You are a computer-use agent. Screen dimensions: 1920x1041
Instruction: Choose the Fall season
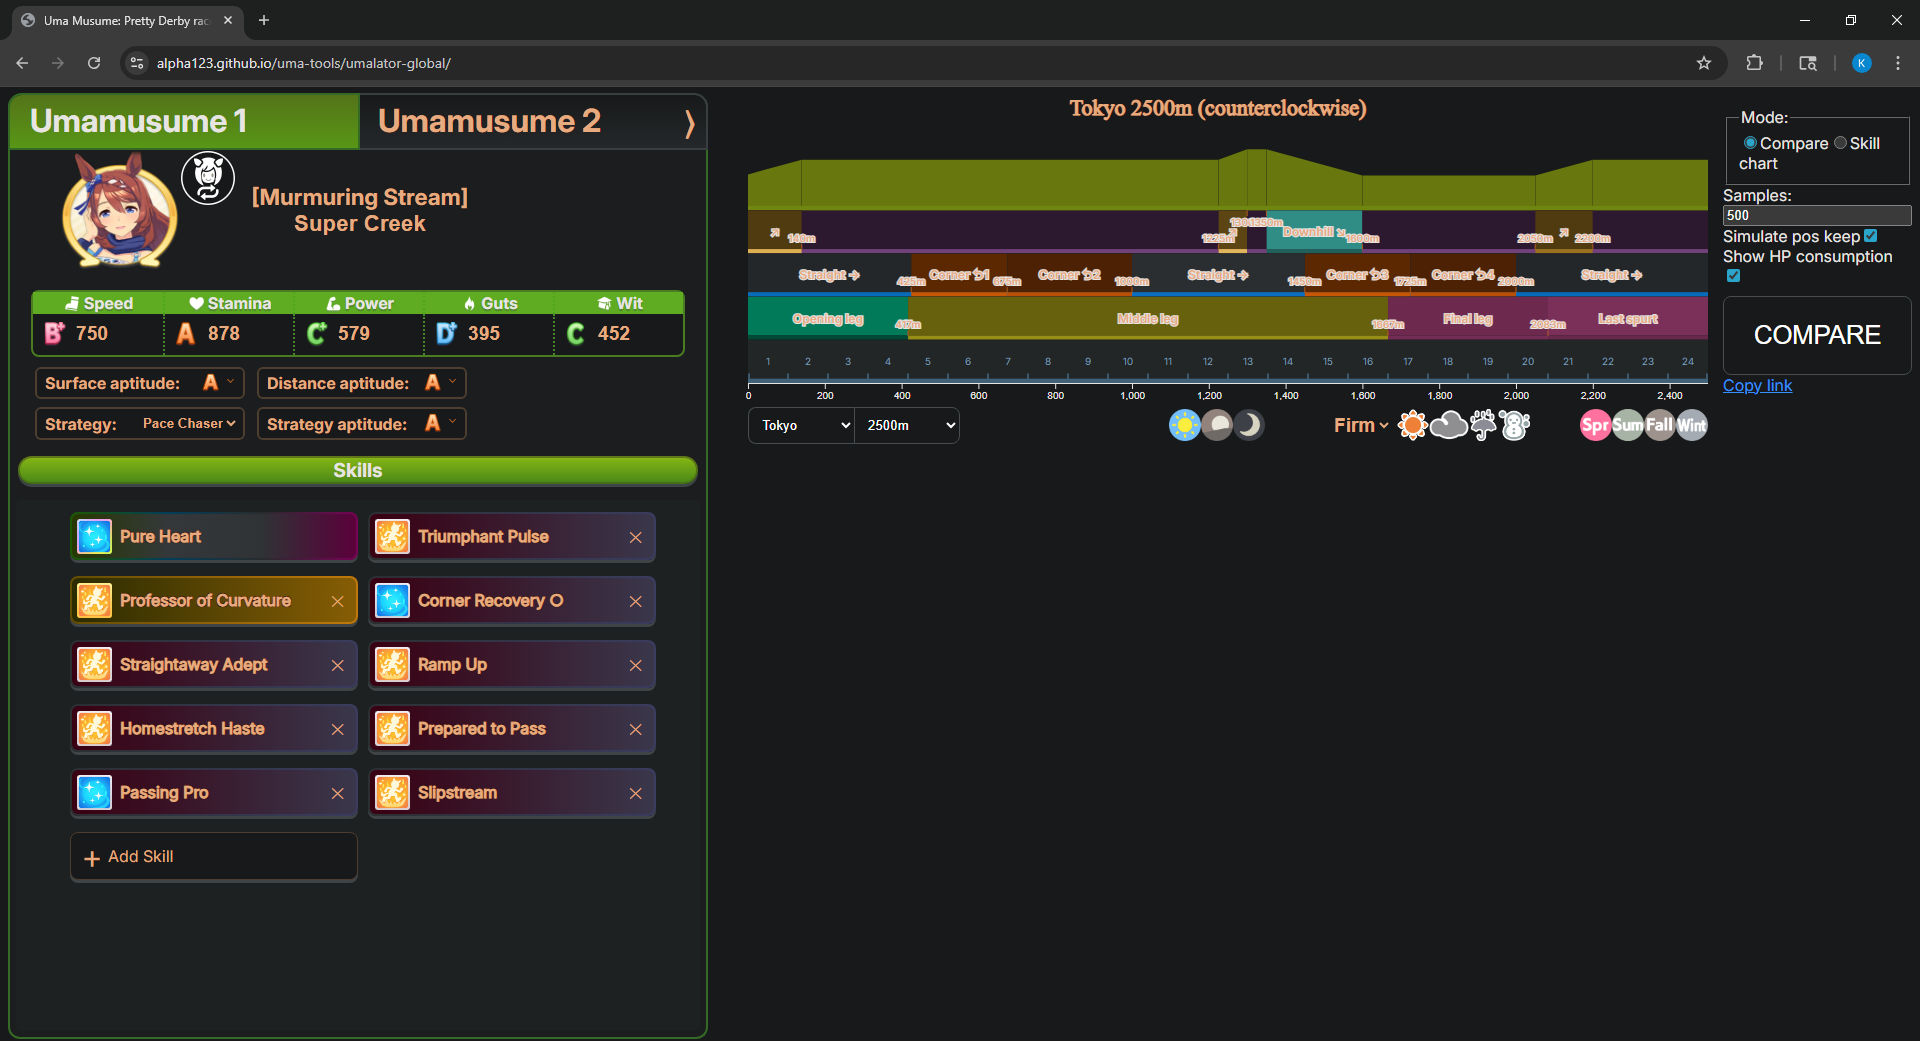(1659, 425)
